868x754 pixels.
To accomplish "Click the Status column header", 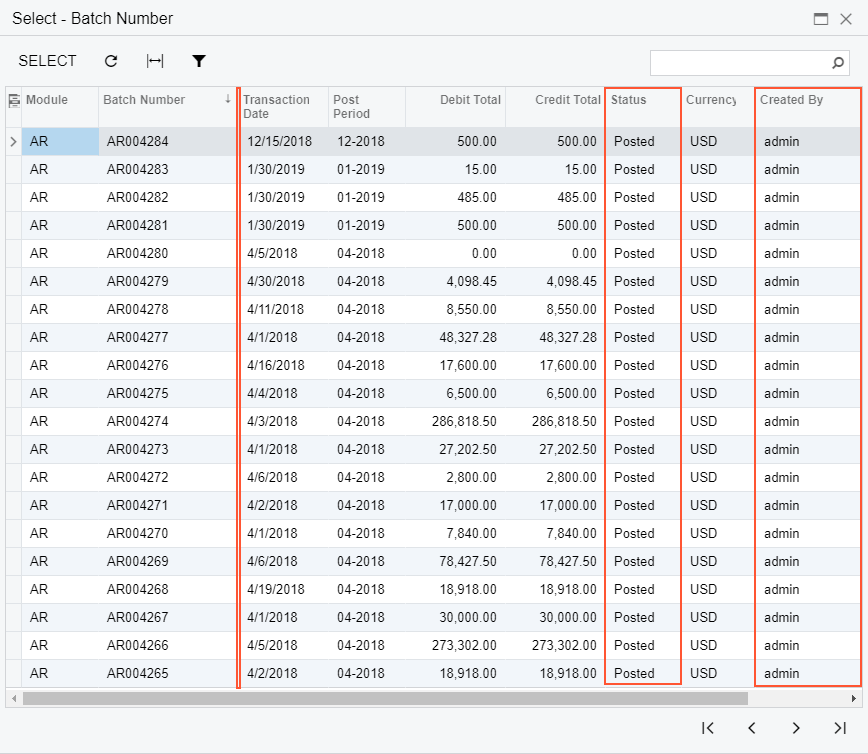I will coord(629,100).
